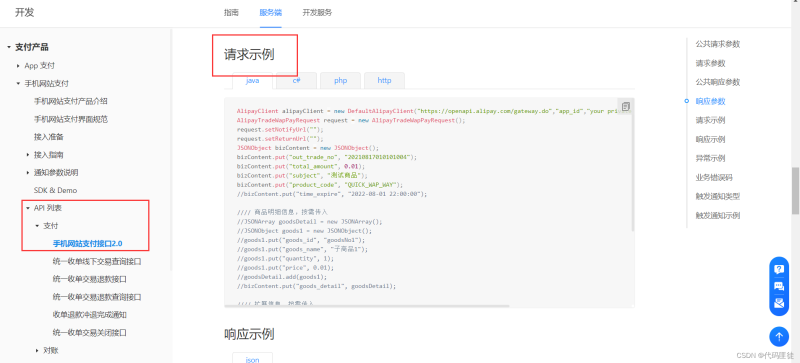Click the out_trade_no code line
Viewport: 800px width, 363px height.
pyautogui.click(x=327, y=157)
